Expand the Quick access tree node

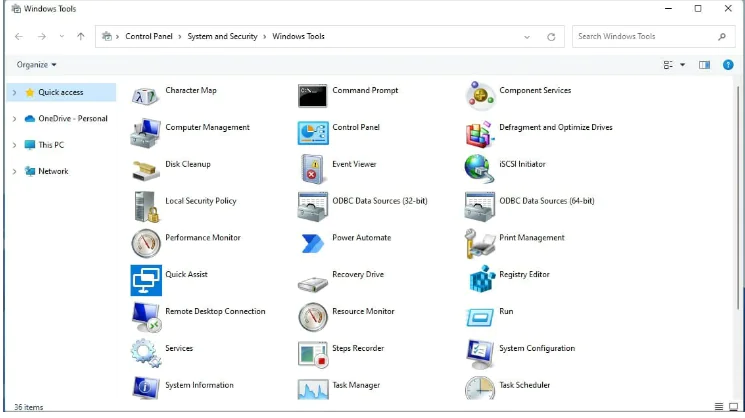[14, 93]
